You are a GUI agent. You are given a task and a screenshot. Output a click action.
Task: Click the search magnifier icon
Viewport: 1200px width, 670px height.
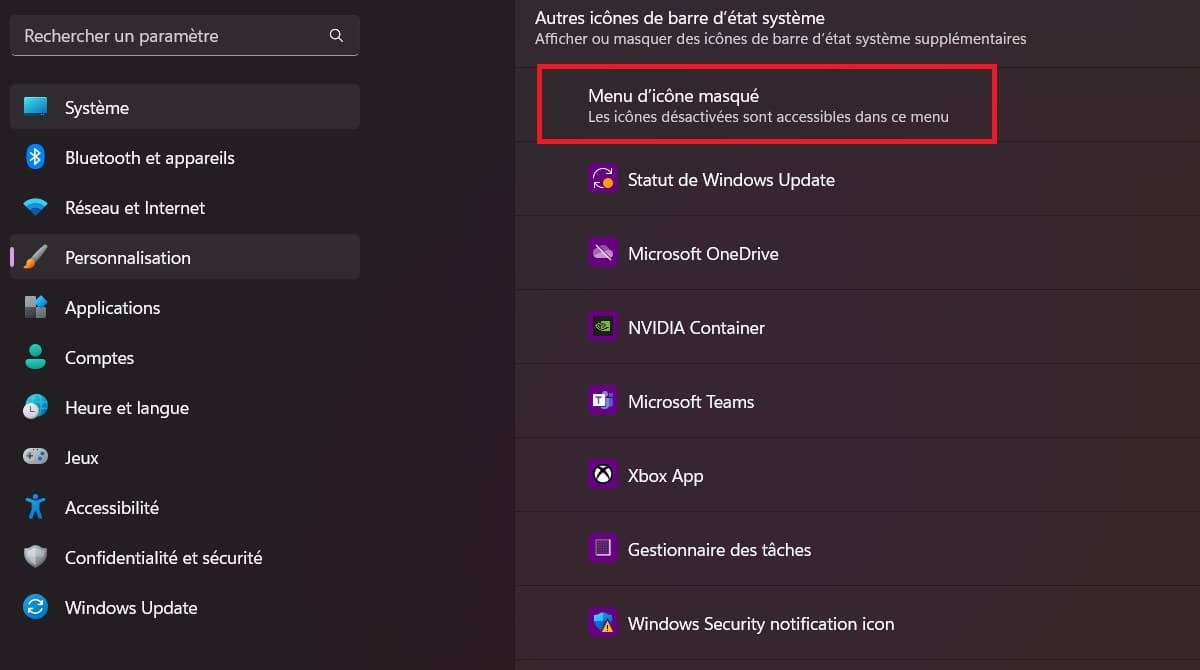coord(336,36)
